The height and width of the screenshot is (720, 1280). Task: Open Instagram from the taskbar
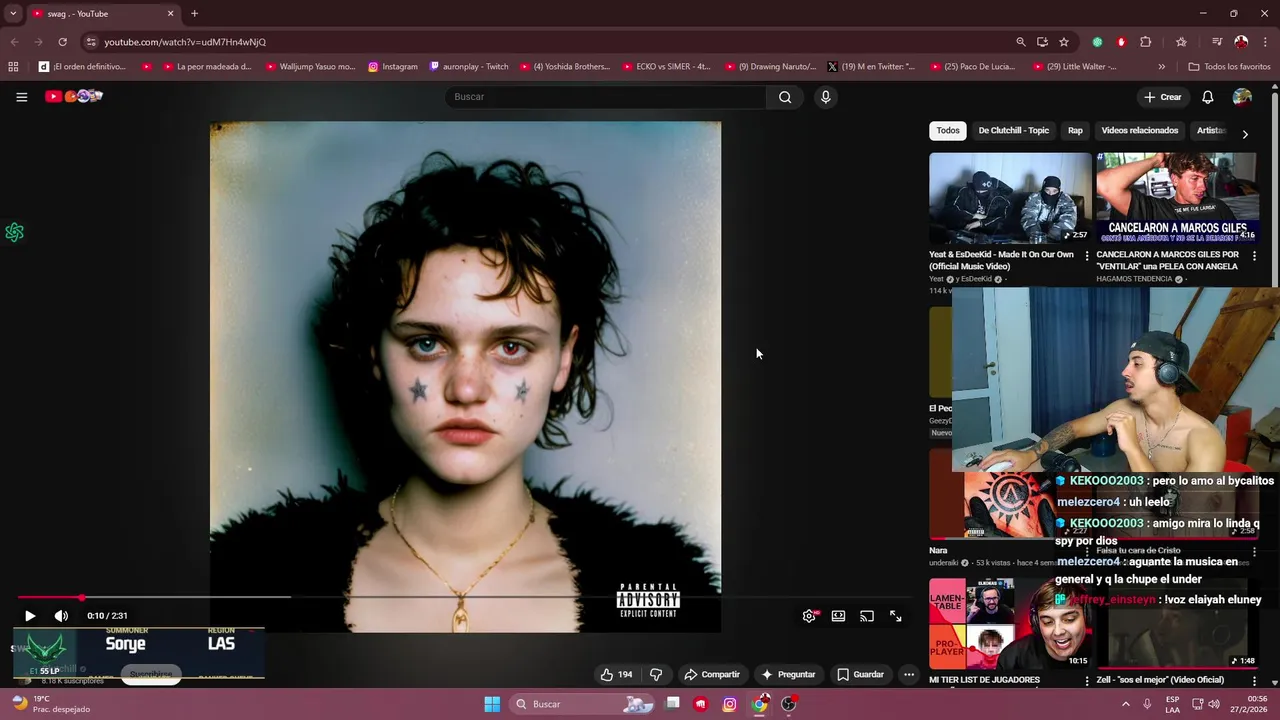point(730,704)
